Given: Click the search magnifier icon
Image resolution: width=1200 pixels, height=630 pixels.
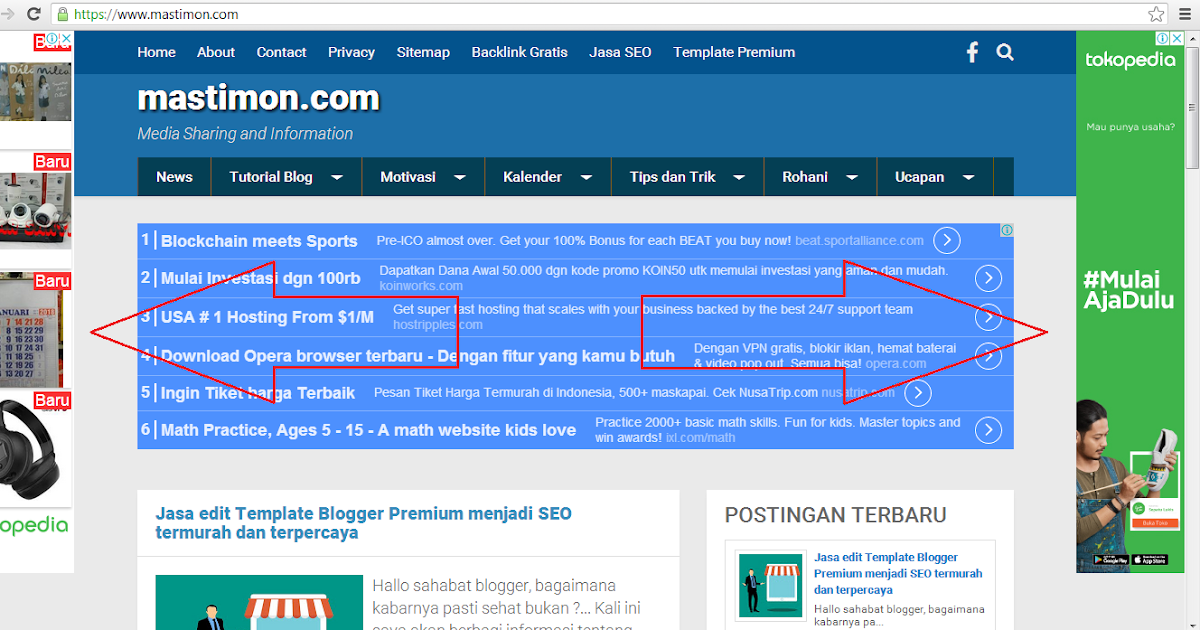Looking at the screenshot, I should (1005, 52).
